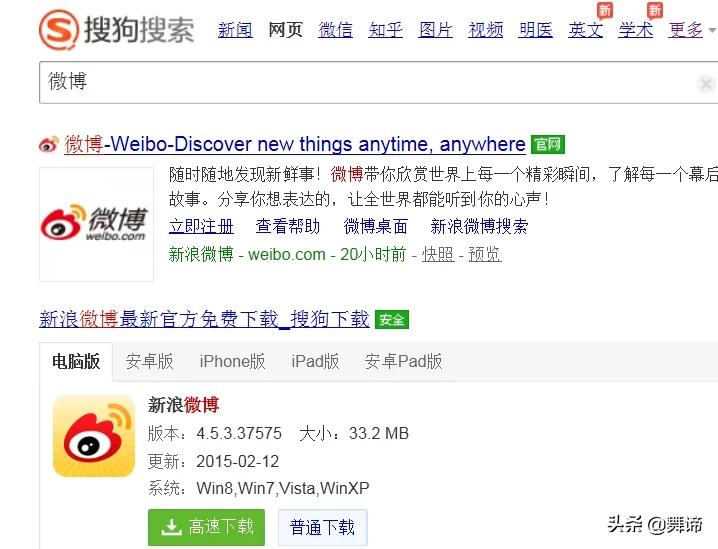The height and width of the screenshot is (549, 718).
Task: Click the 立即注册 link
Action: [x=201, y=226]
